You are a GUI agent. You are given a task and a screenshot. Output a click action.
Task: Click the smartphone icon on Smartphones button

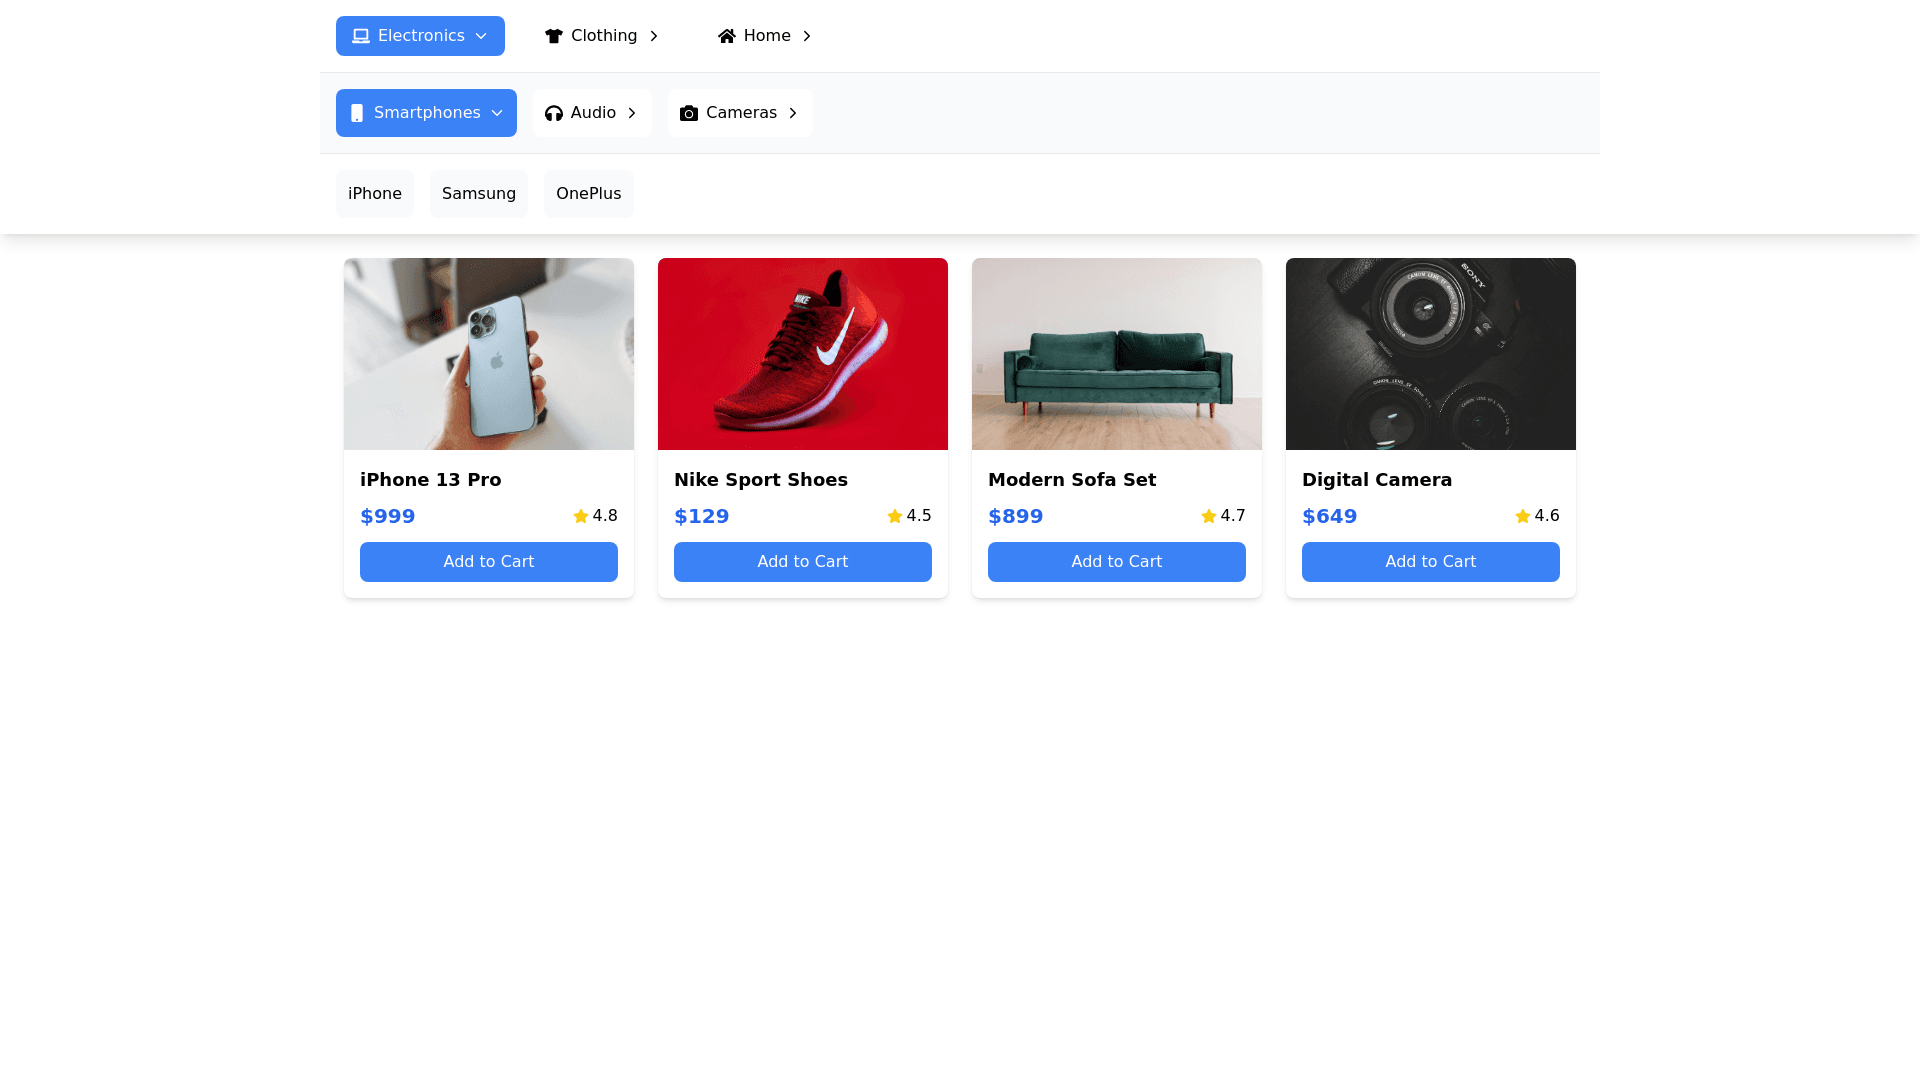click(357, 113)
